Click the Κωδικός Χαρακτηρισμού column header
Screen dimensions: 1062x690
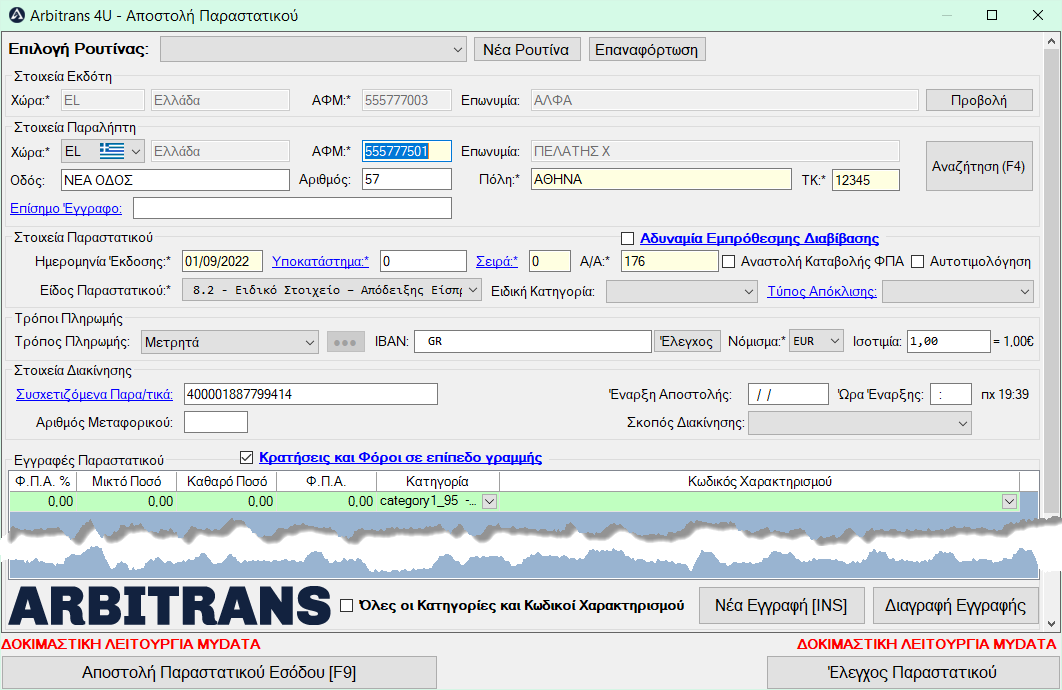(759, 481)
